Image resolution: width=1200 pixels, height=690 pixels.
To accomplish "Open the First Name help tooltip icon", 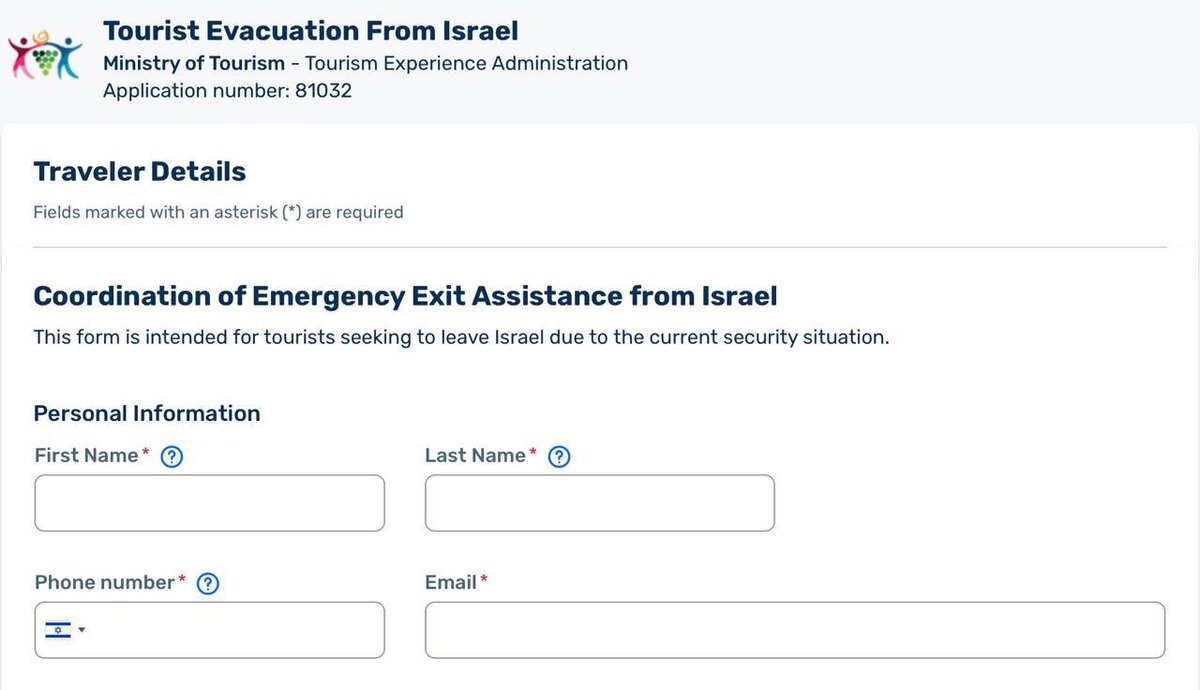I will click(x=172, y=457).
